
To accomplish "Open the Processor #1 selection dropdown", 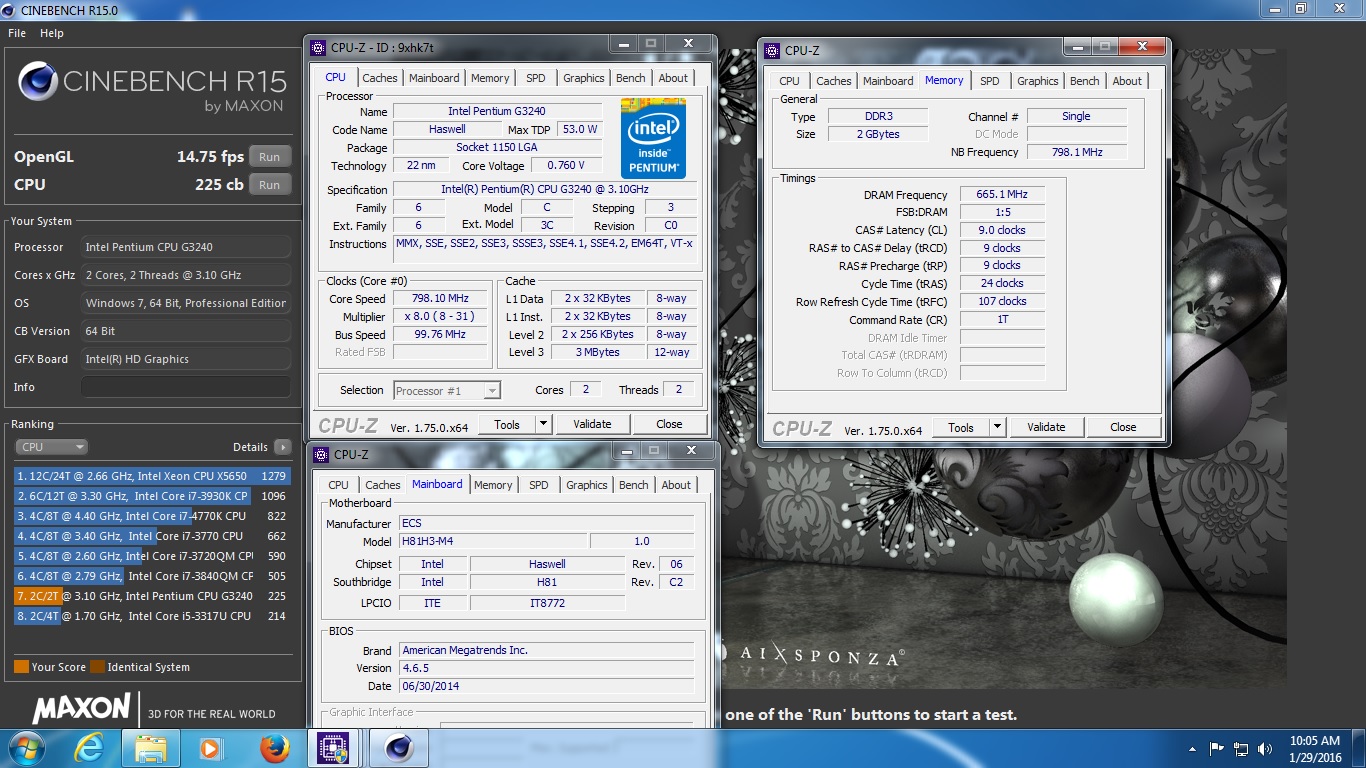I will [x=447, y=391].
